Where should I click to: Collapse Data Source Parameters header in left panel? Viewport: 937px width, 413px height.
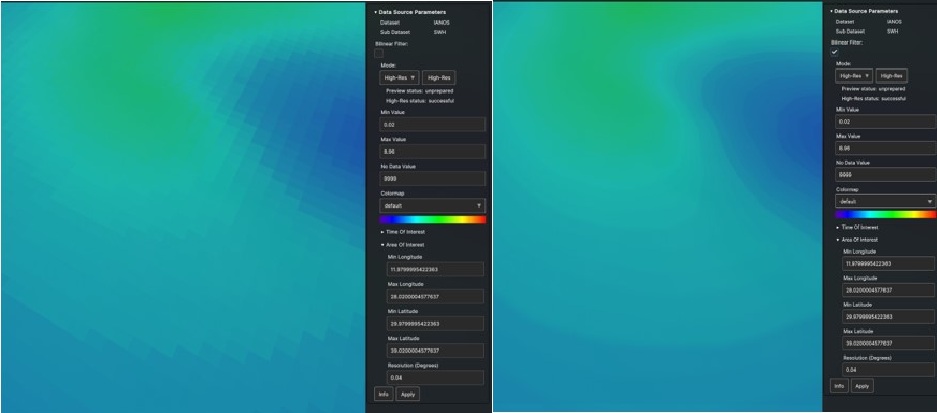411,12
